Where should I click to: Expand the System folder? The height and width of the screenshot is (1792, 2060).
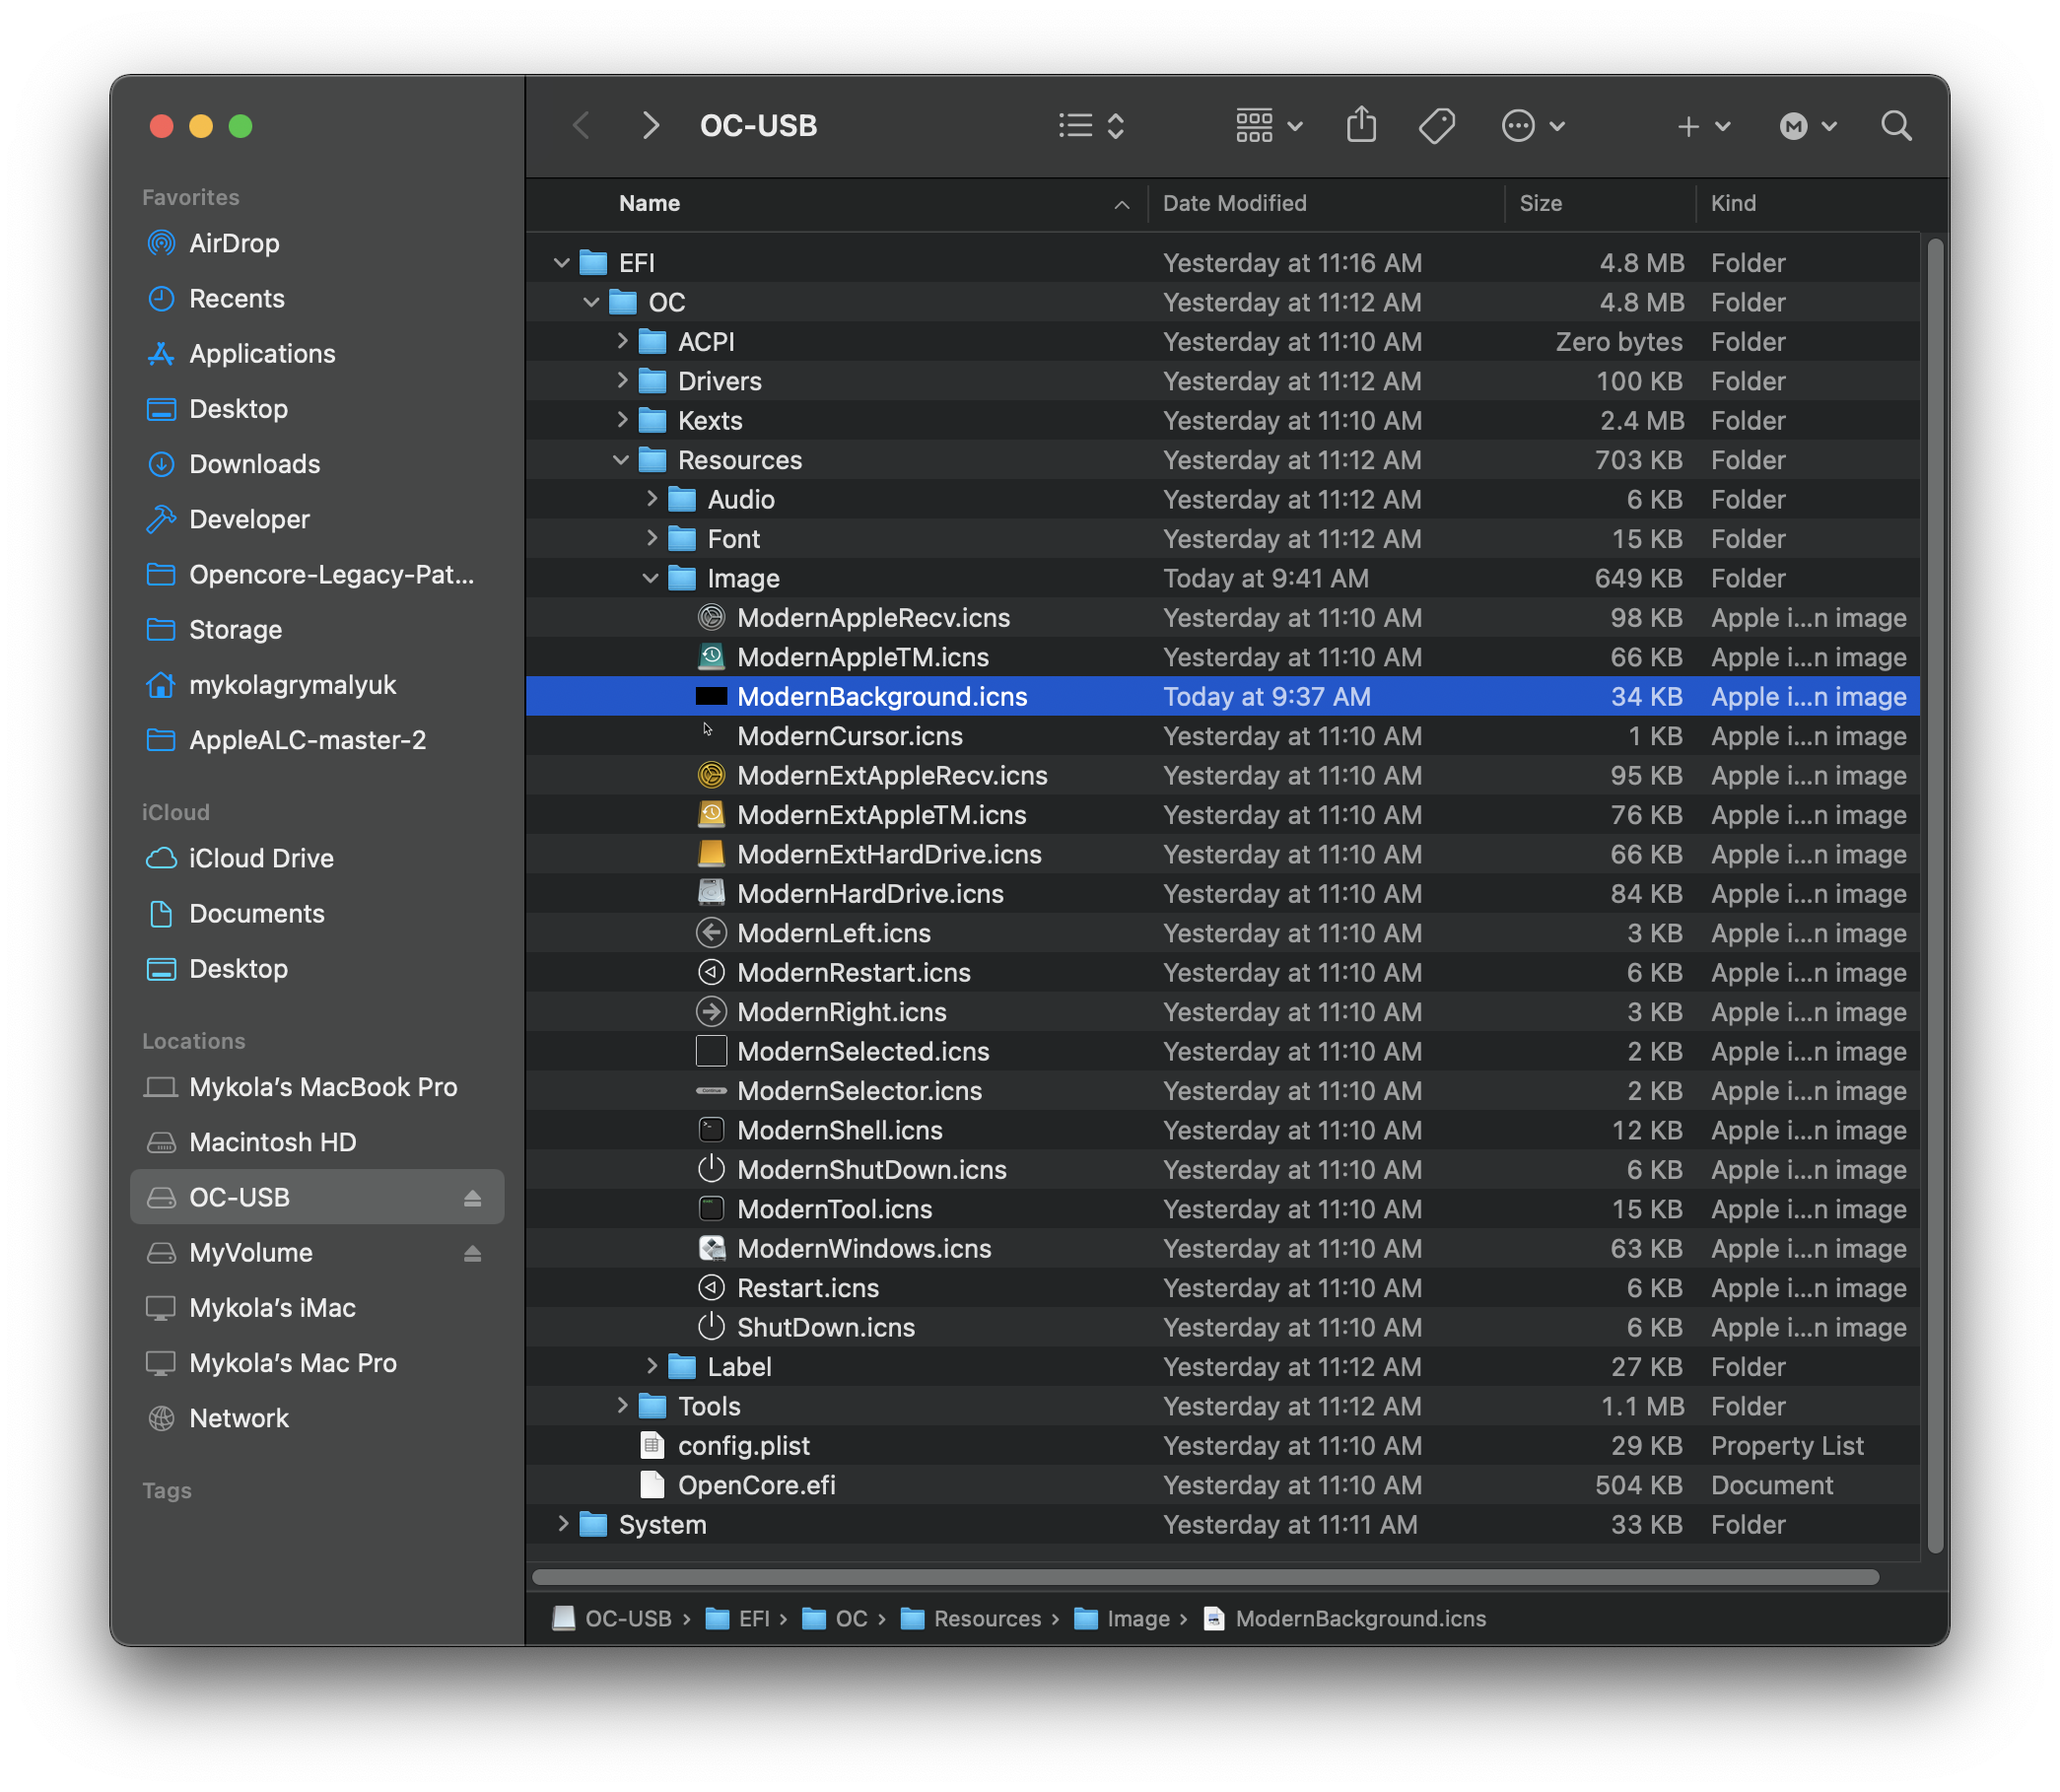point(563,1524)
